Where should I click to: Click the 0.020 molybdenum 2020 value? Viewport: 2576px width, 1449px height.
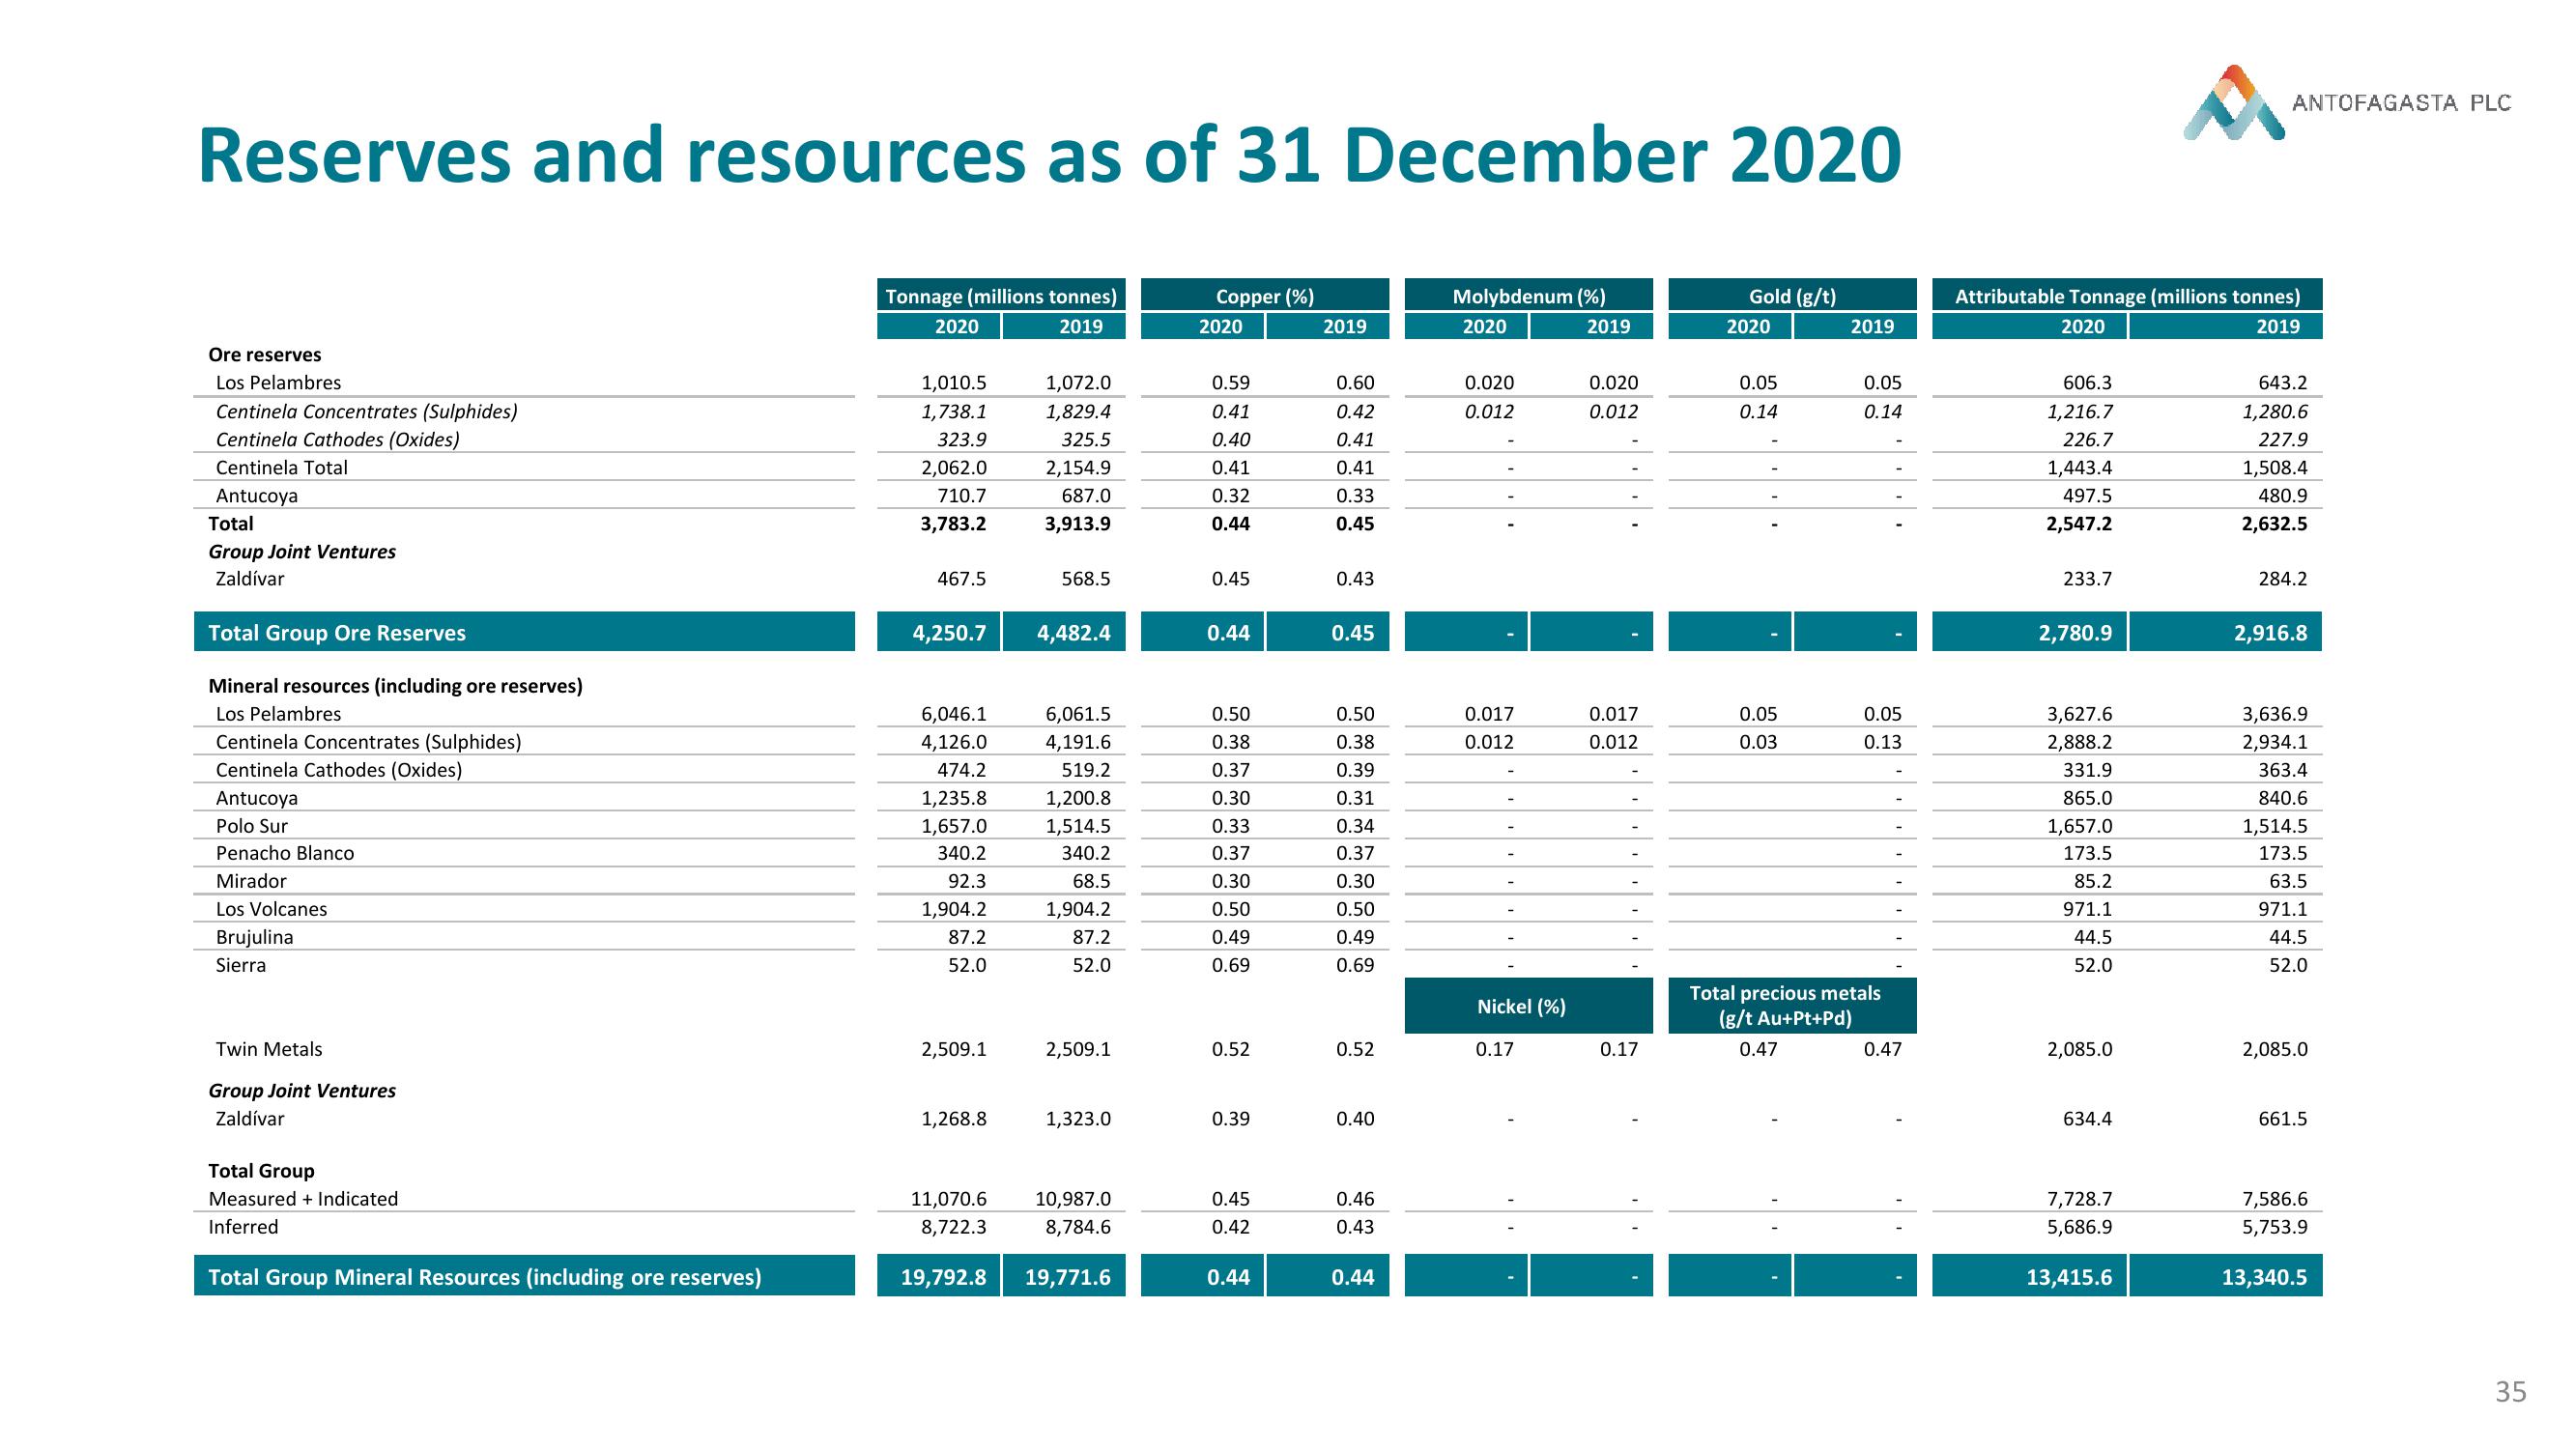pyautogui.click(x=1489, y=382)
